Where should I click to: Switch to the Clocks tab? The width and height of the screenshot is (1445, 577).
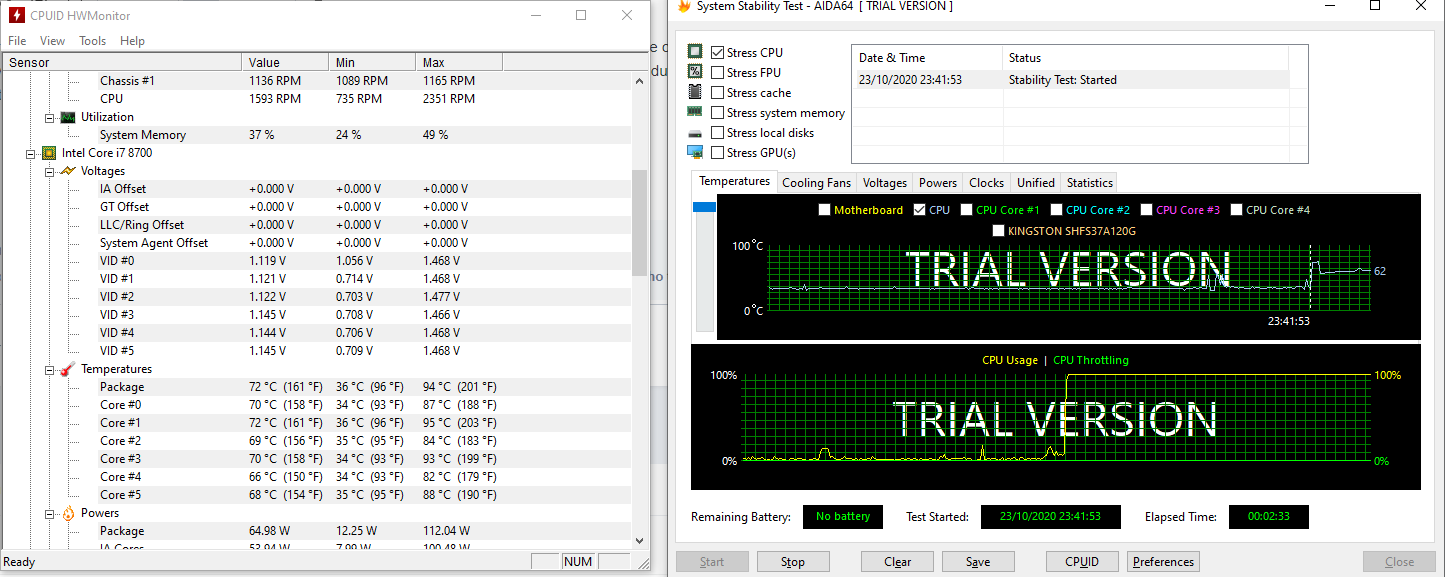click(x=986, y=183)
